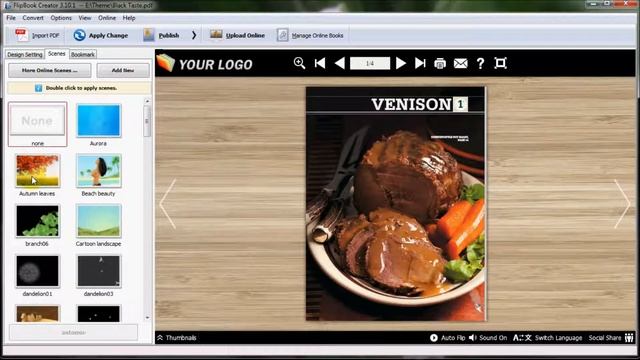Click the print icon
The image size is (640, 360).
(x=440, y=63)
